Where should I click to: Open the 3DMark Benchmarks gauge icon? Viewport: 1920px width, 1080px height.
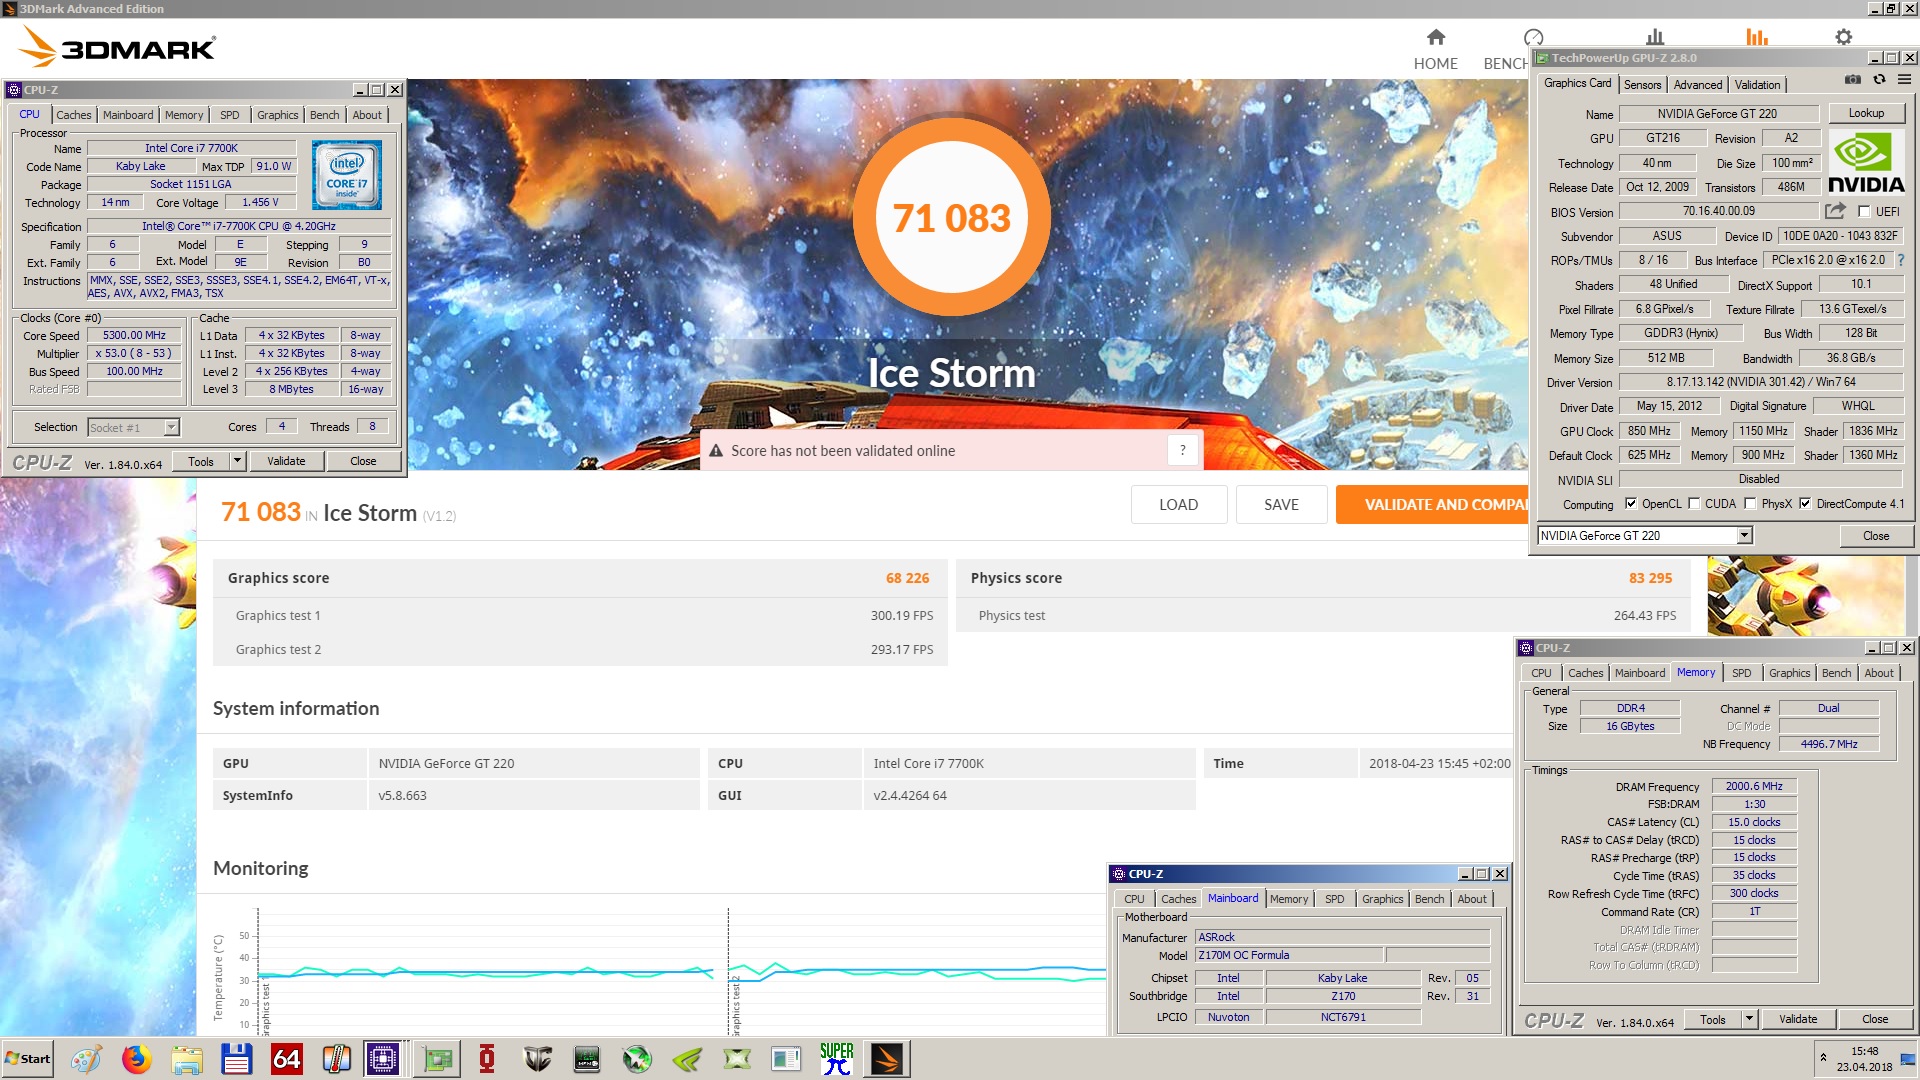(x=1533, y=38)
